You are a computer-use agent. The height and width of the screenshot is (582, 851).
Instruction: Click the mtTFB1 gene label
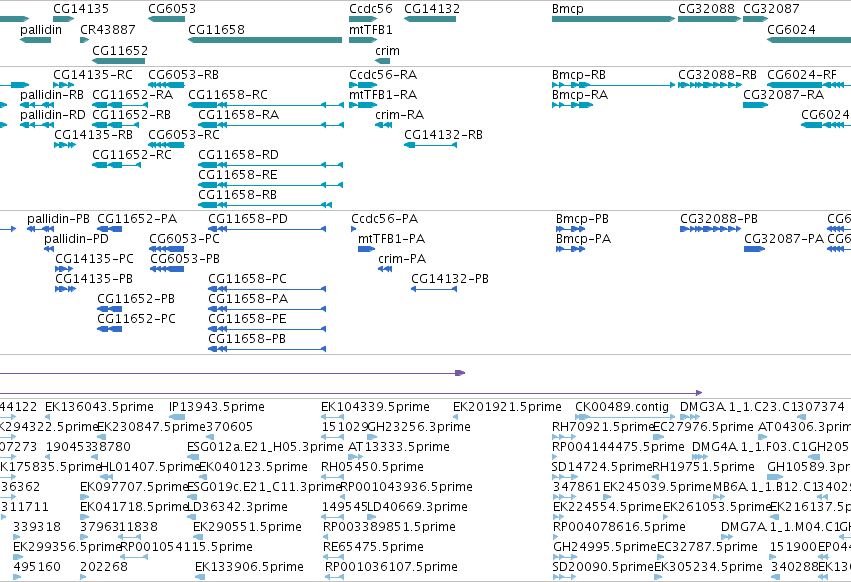pos(371,29)
